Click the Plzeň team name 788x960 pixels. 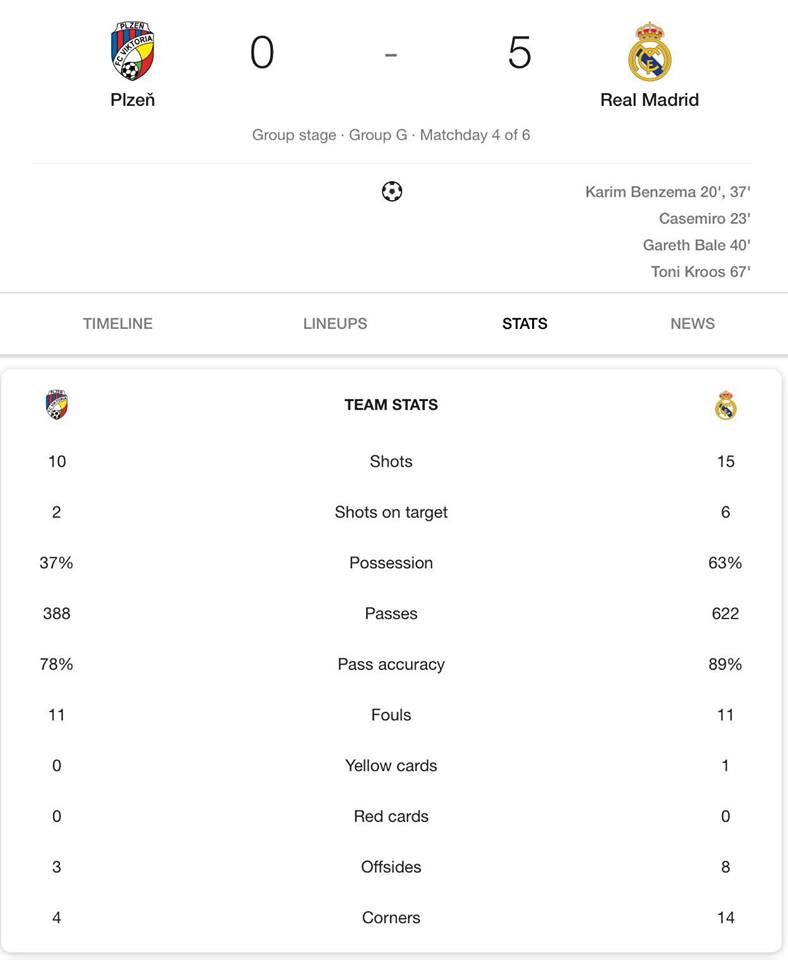tap(132, 100)
